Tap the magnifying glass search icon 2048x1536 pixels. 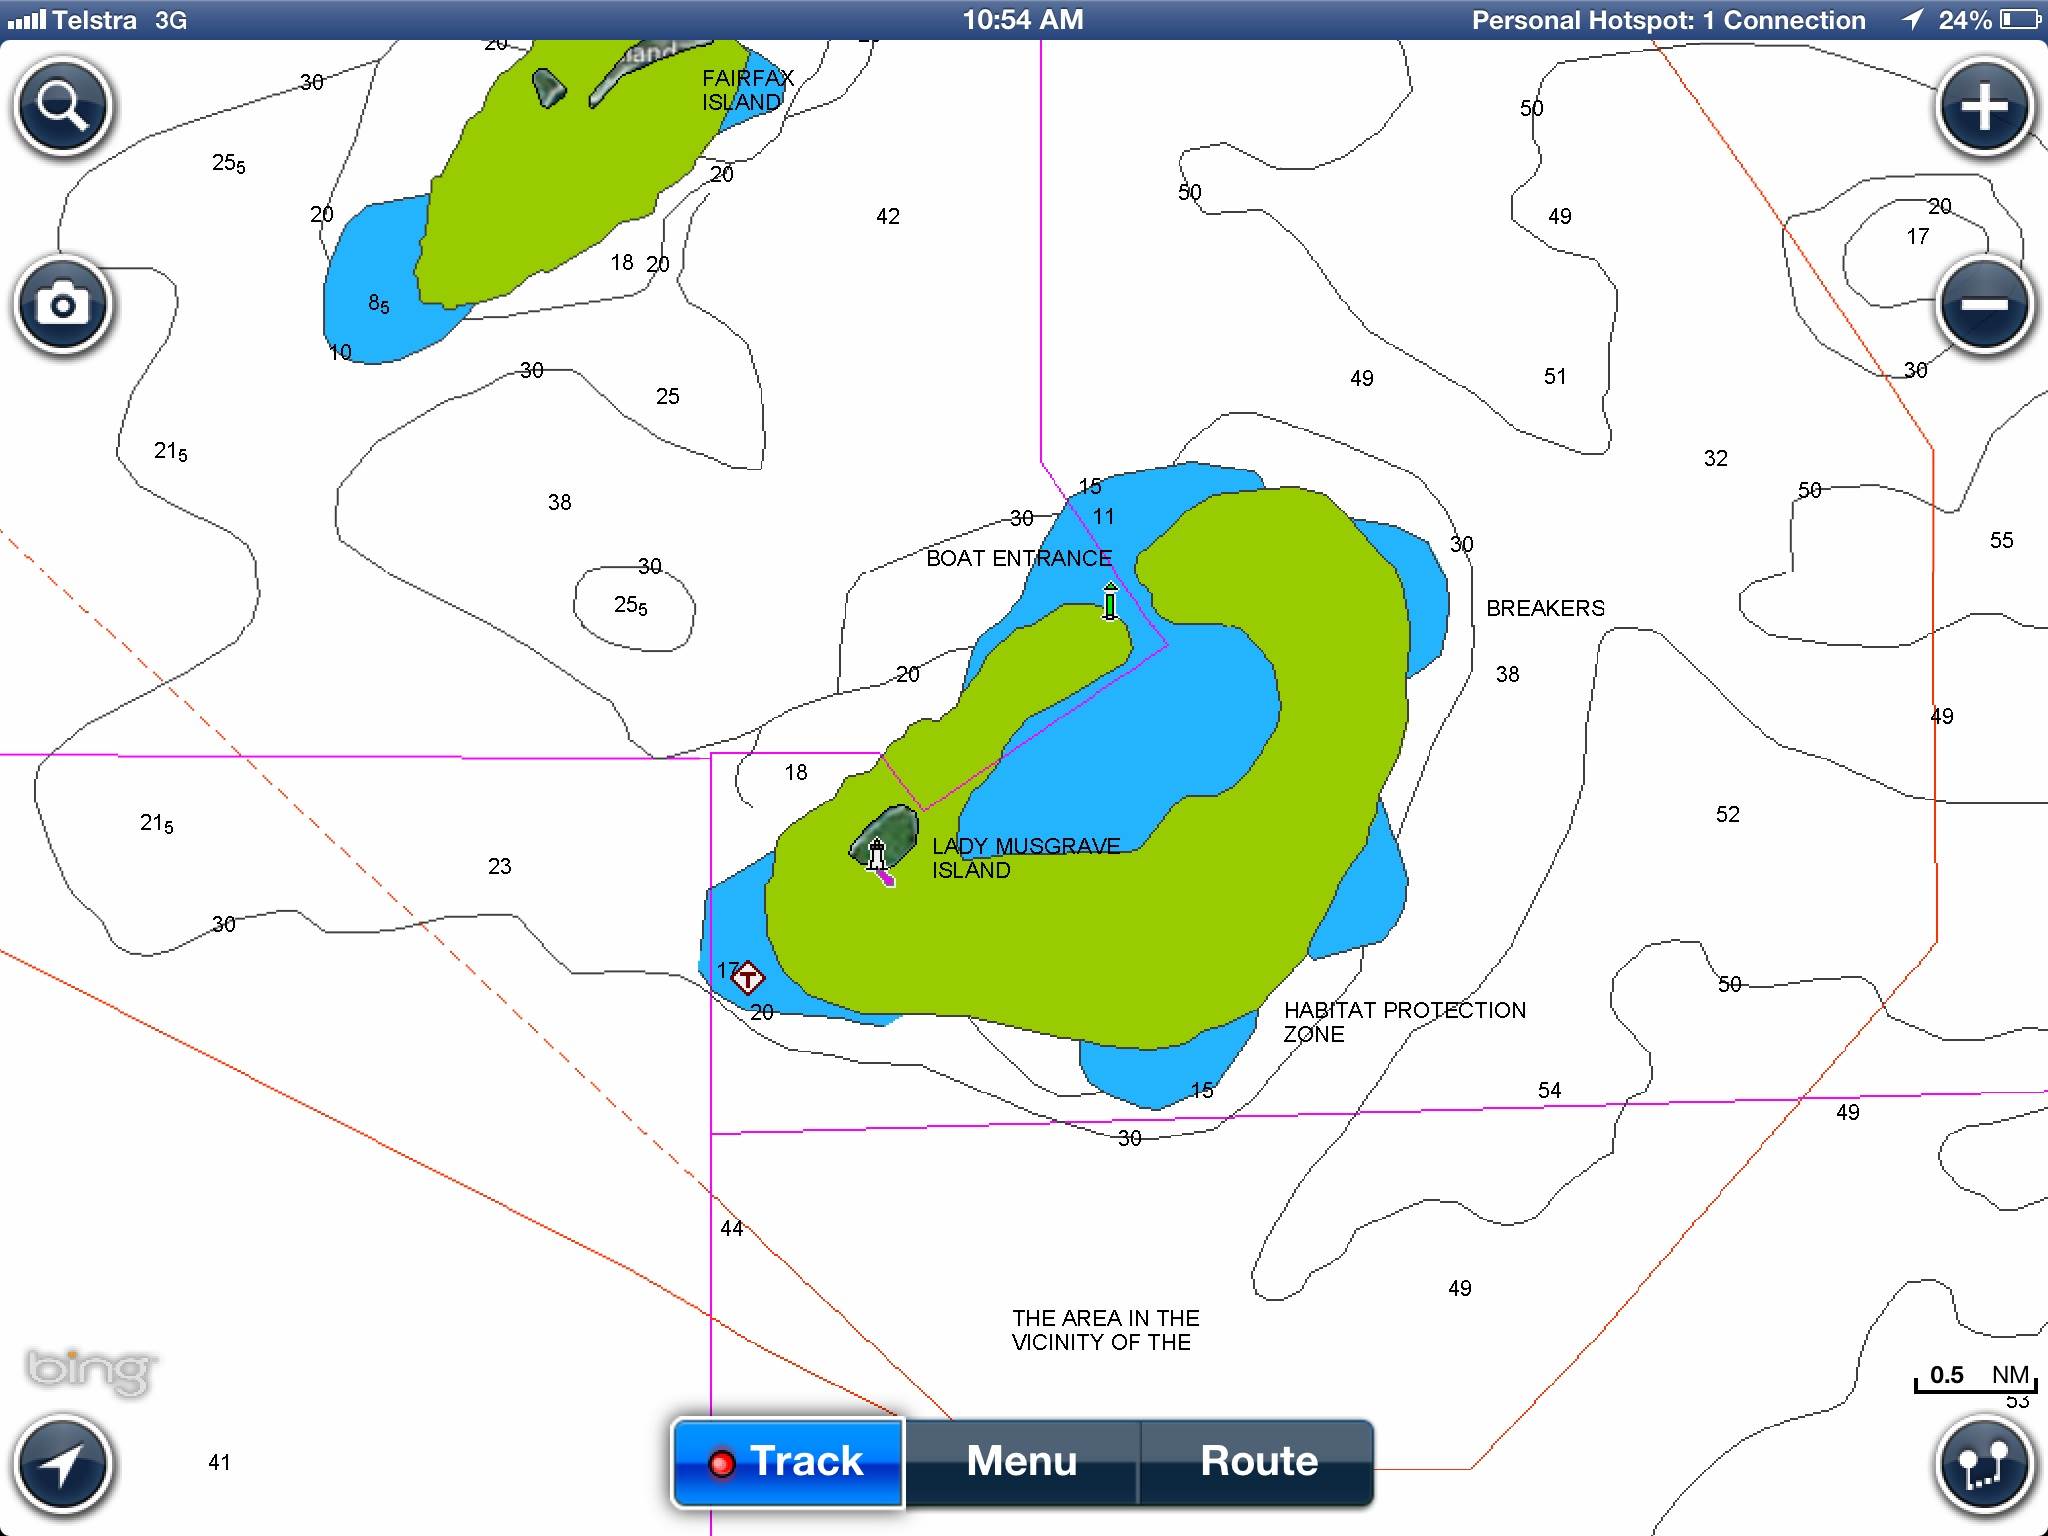62,106
